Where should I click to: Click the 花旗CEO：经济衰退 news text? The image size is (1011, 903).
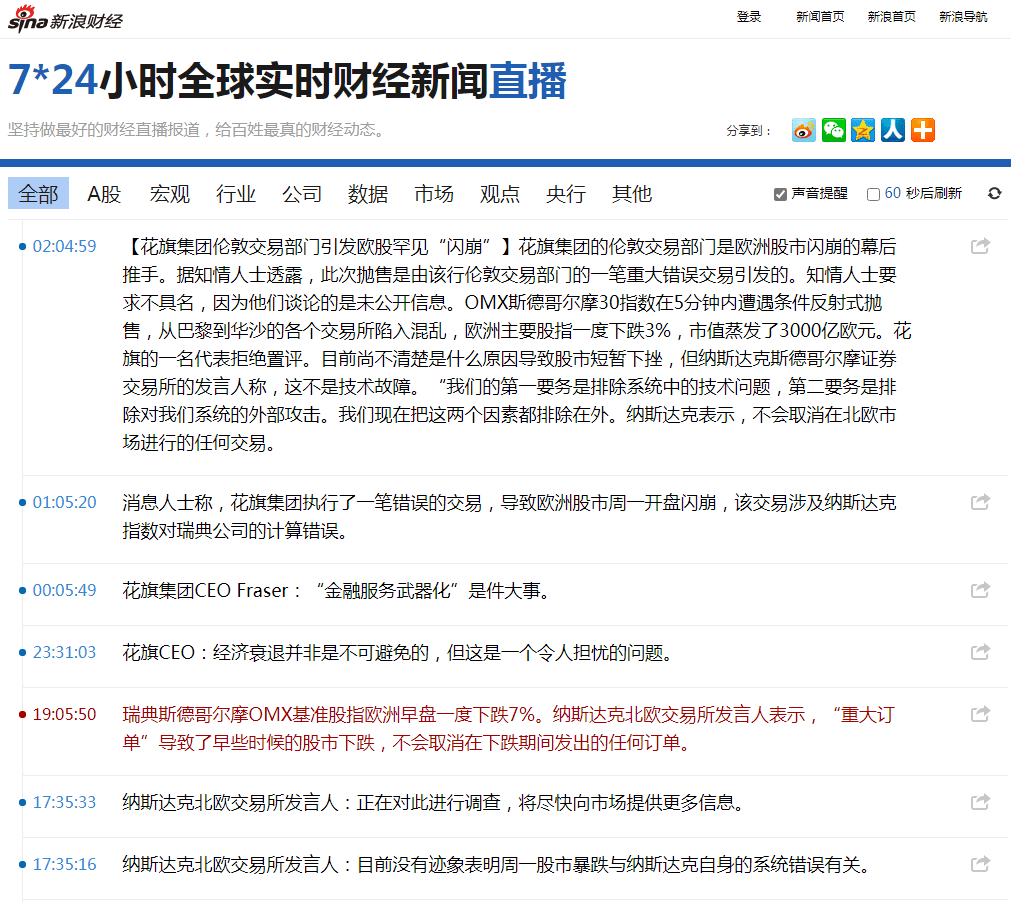398,653
